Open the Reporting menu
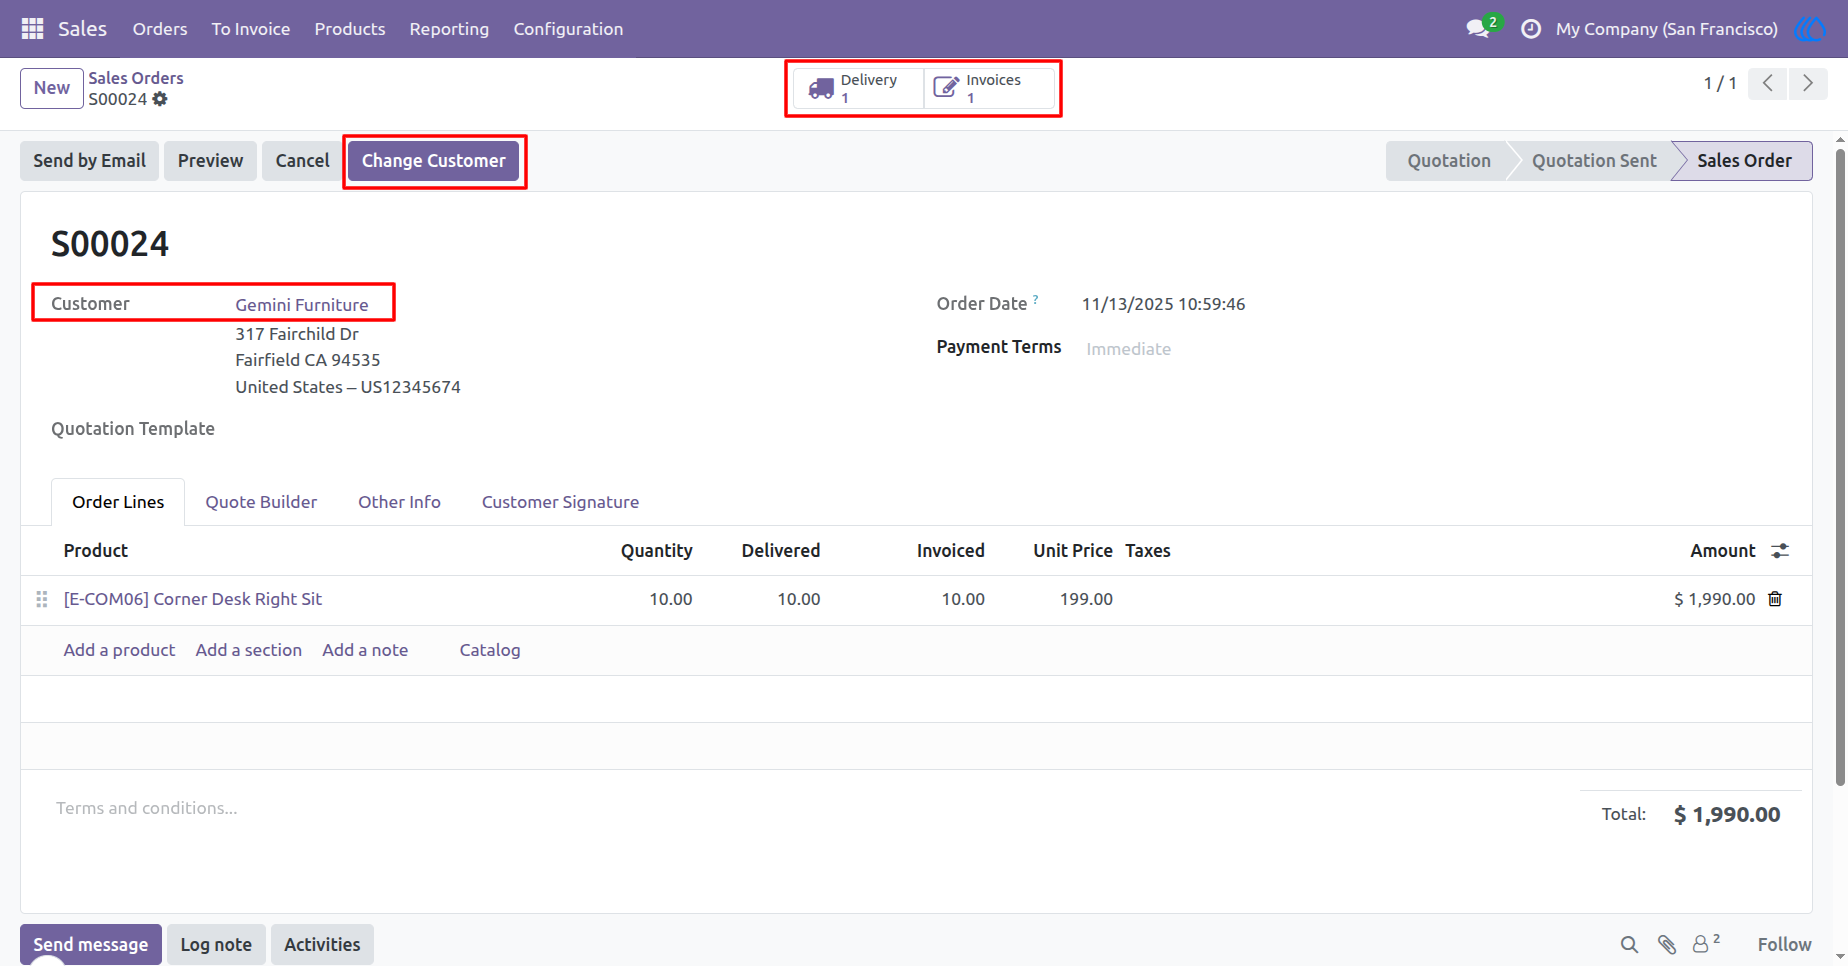The width and height of the screenshot is (1848, 966). coord(449,29)
